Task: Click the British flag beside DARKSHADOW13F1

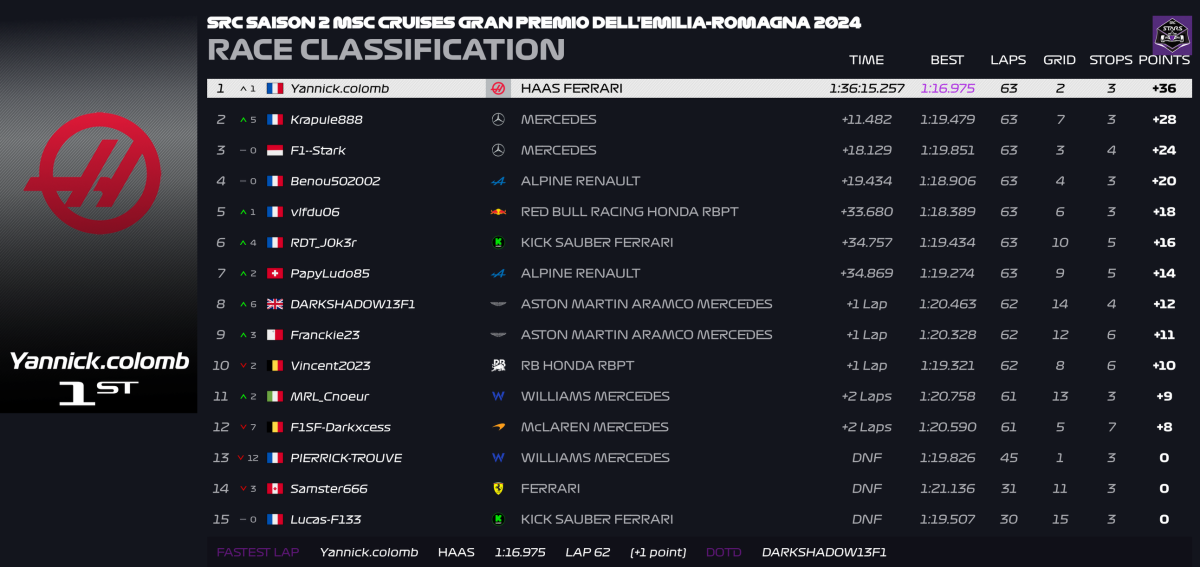Action: (275, 304)
